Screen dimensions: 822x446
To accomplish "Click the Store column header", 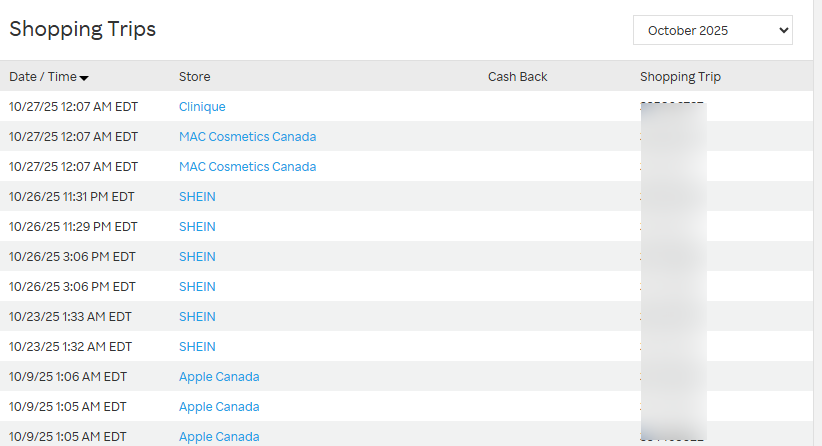I will pyautogui.click(x=194, y=77).
